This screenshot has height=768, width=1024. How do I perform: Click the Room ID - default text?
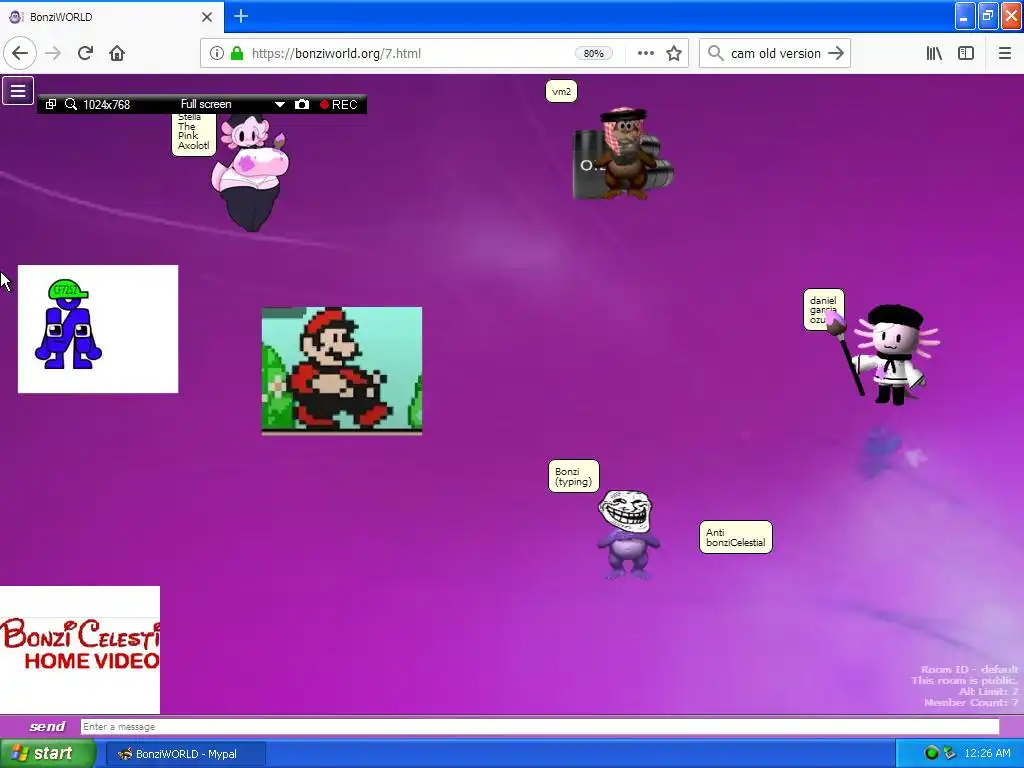click(x=969, y=669)
